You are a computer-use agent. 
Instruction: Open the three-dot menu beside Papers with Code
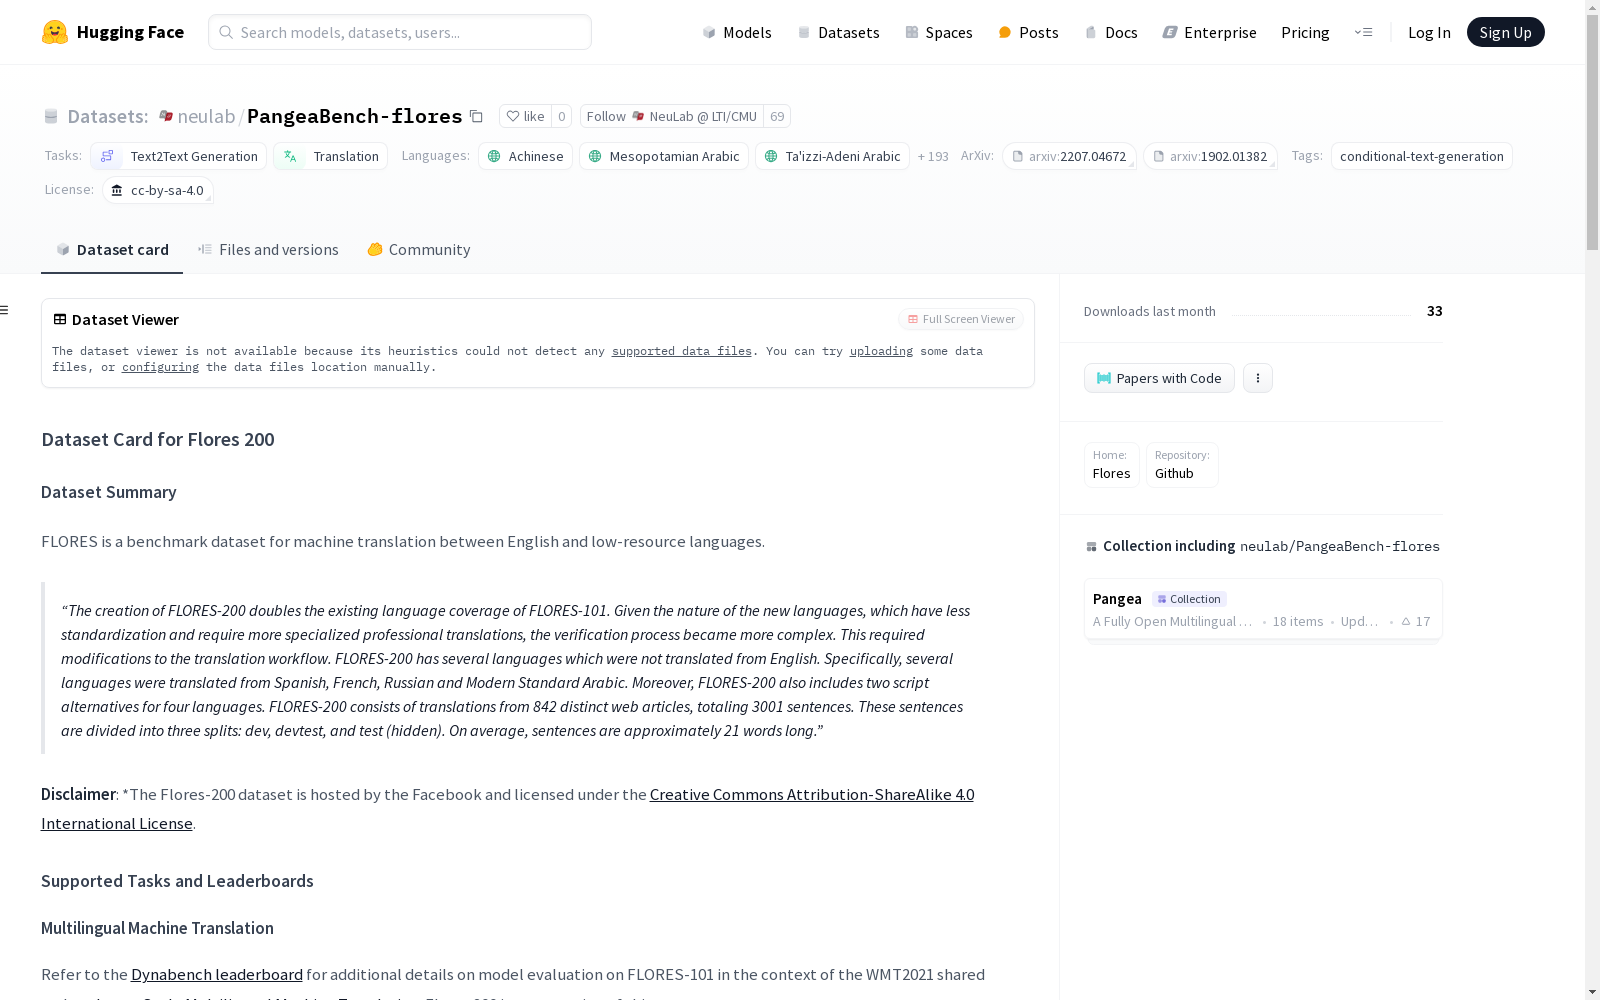(1258, 378)
